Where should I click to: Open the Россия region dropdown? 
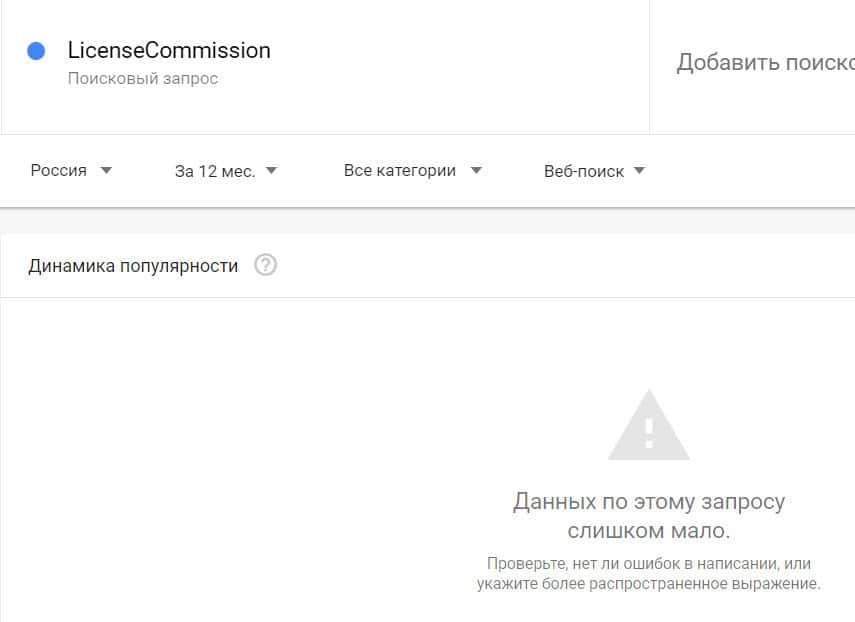(x=71, y=171)
